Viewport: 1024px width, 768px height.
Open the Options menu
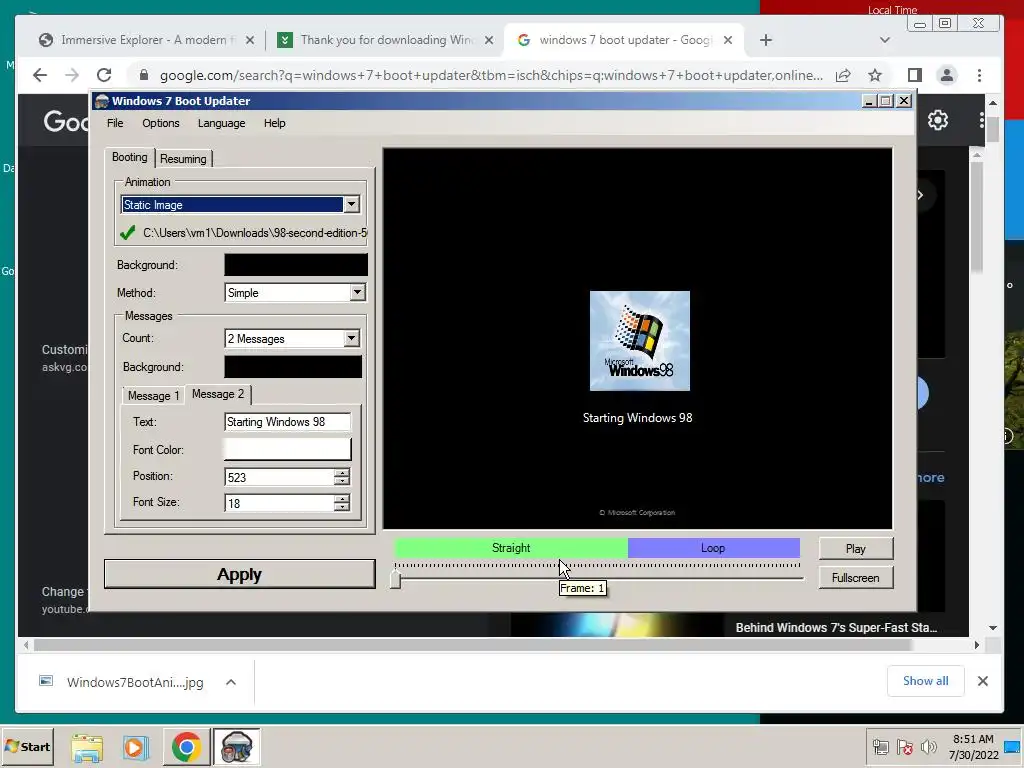click(161, 123)
